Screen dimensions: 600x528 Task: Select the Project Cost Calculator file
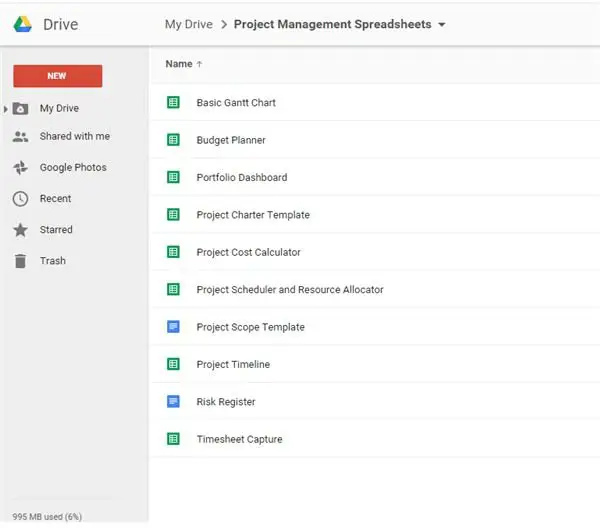[248, 253]
